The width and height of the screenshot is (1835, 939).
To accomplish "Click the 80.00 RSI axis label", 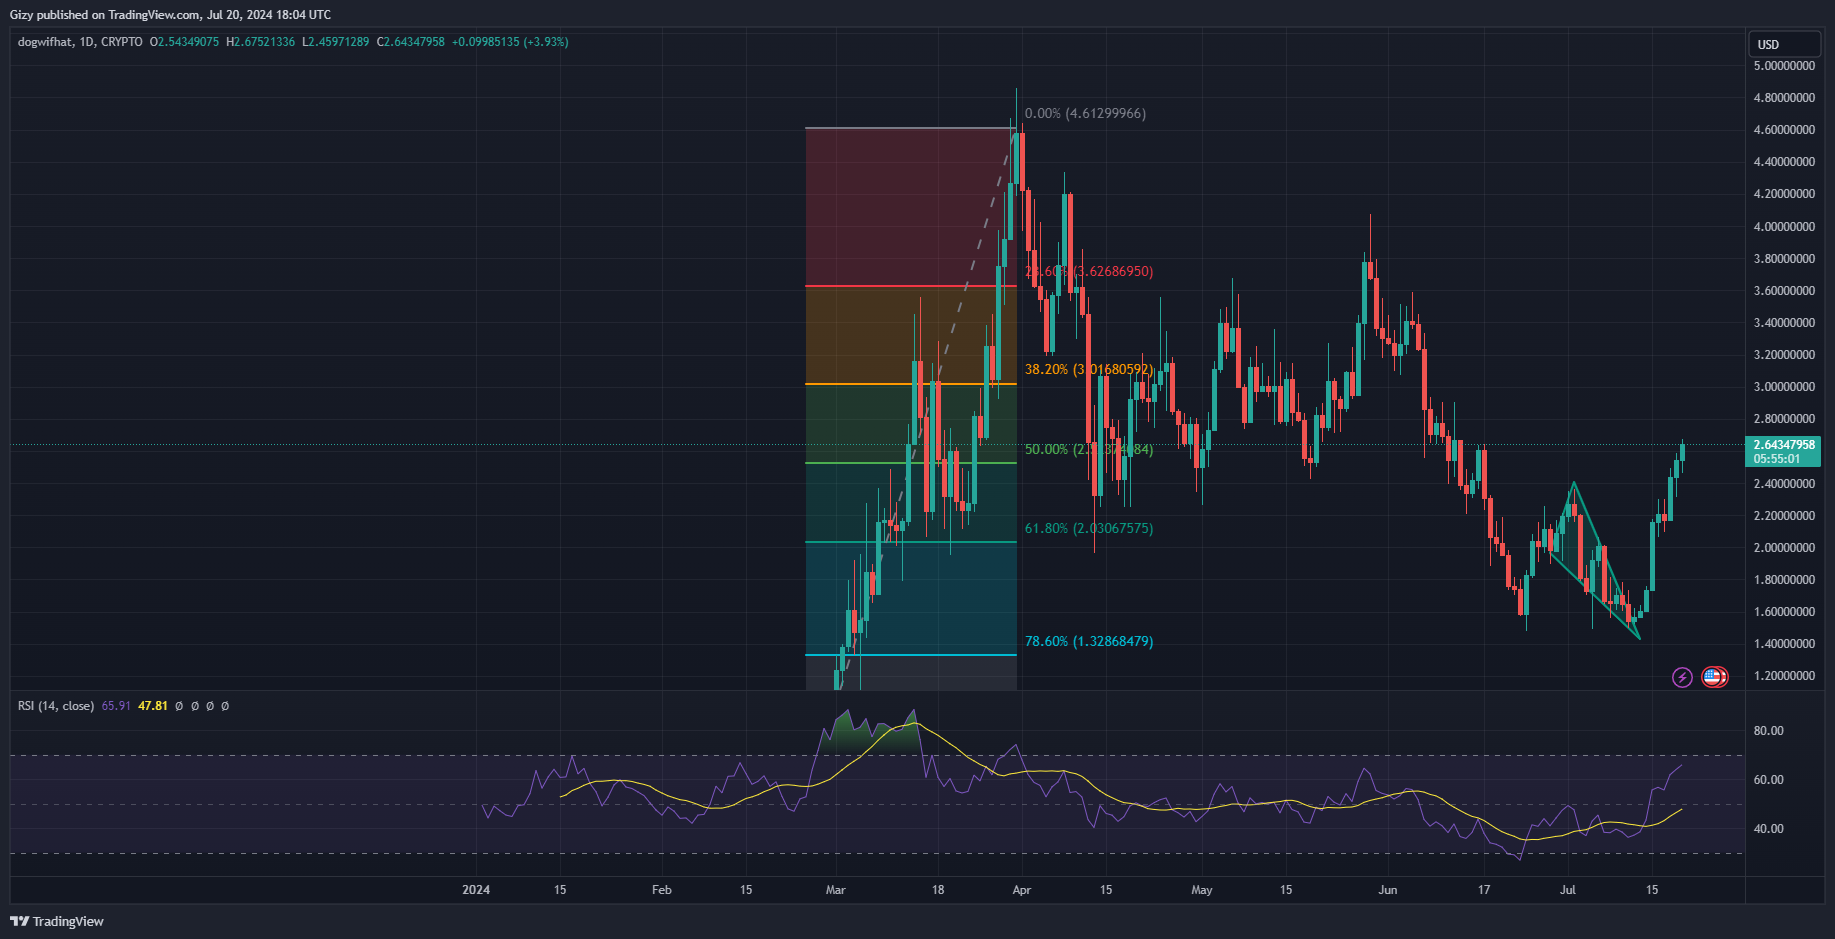I will tap(1768, 731).
